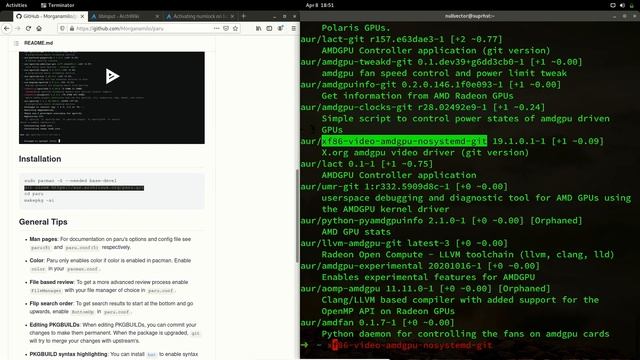Viewport: 640px width, 360px height.
Task: Click aur/amdfan terminal line
Action: click(x=378, y=323)
